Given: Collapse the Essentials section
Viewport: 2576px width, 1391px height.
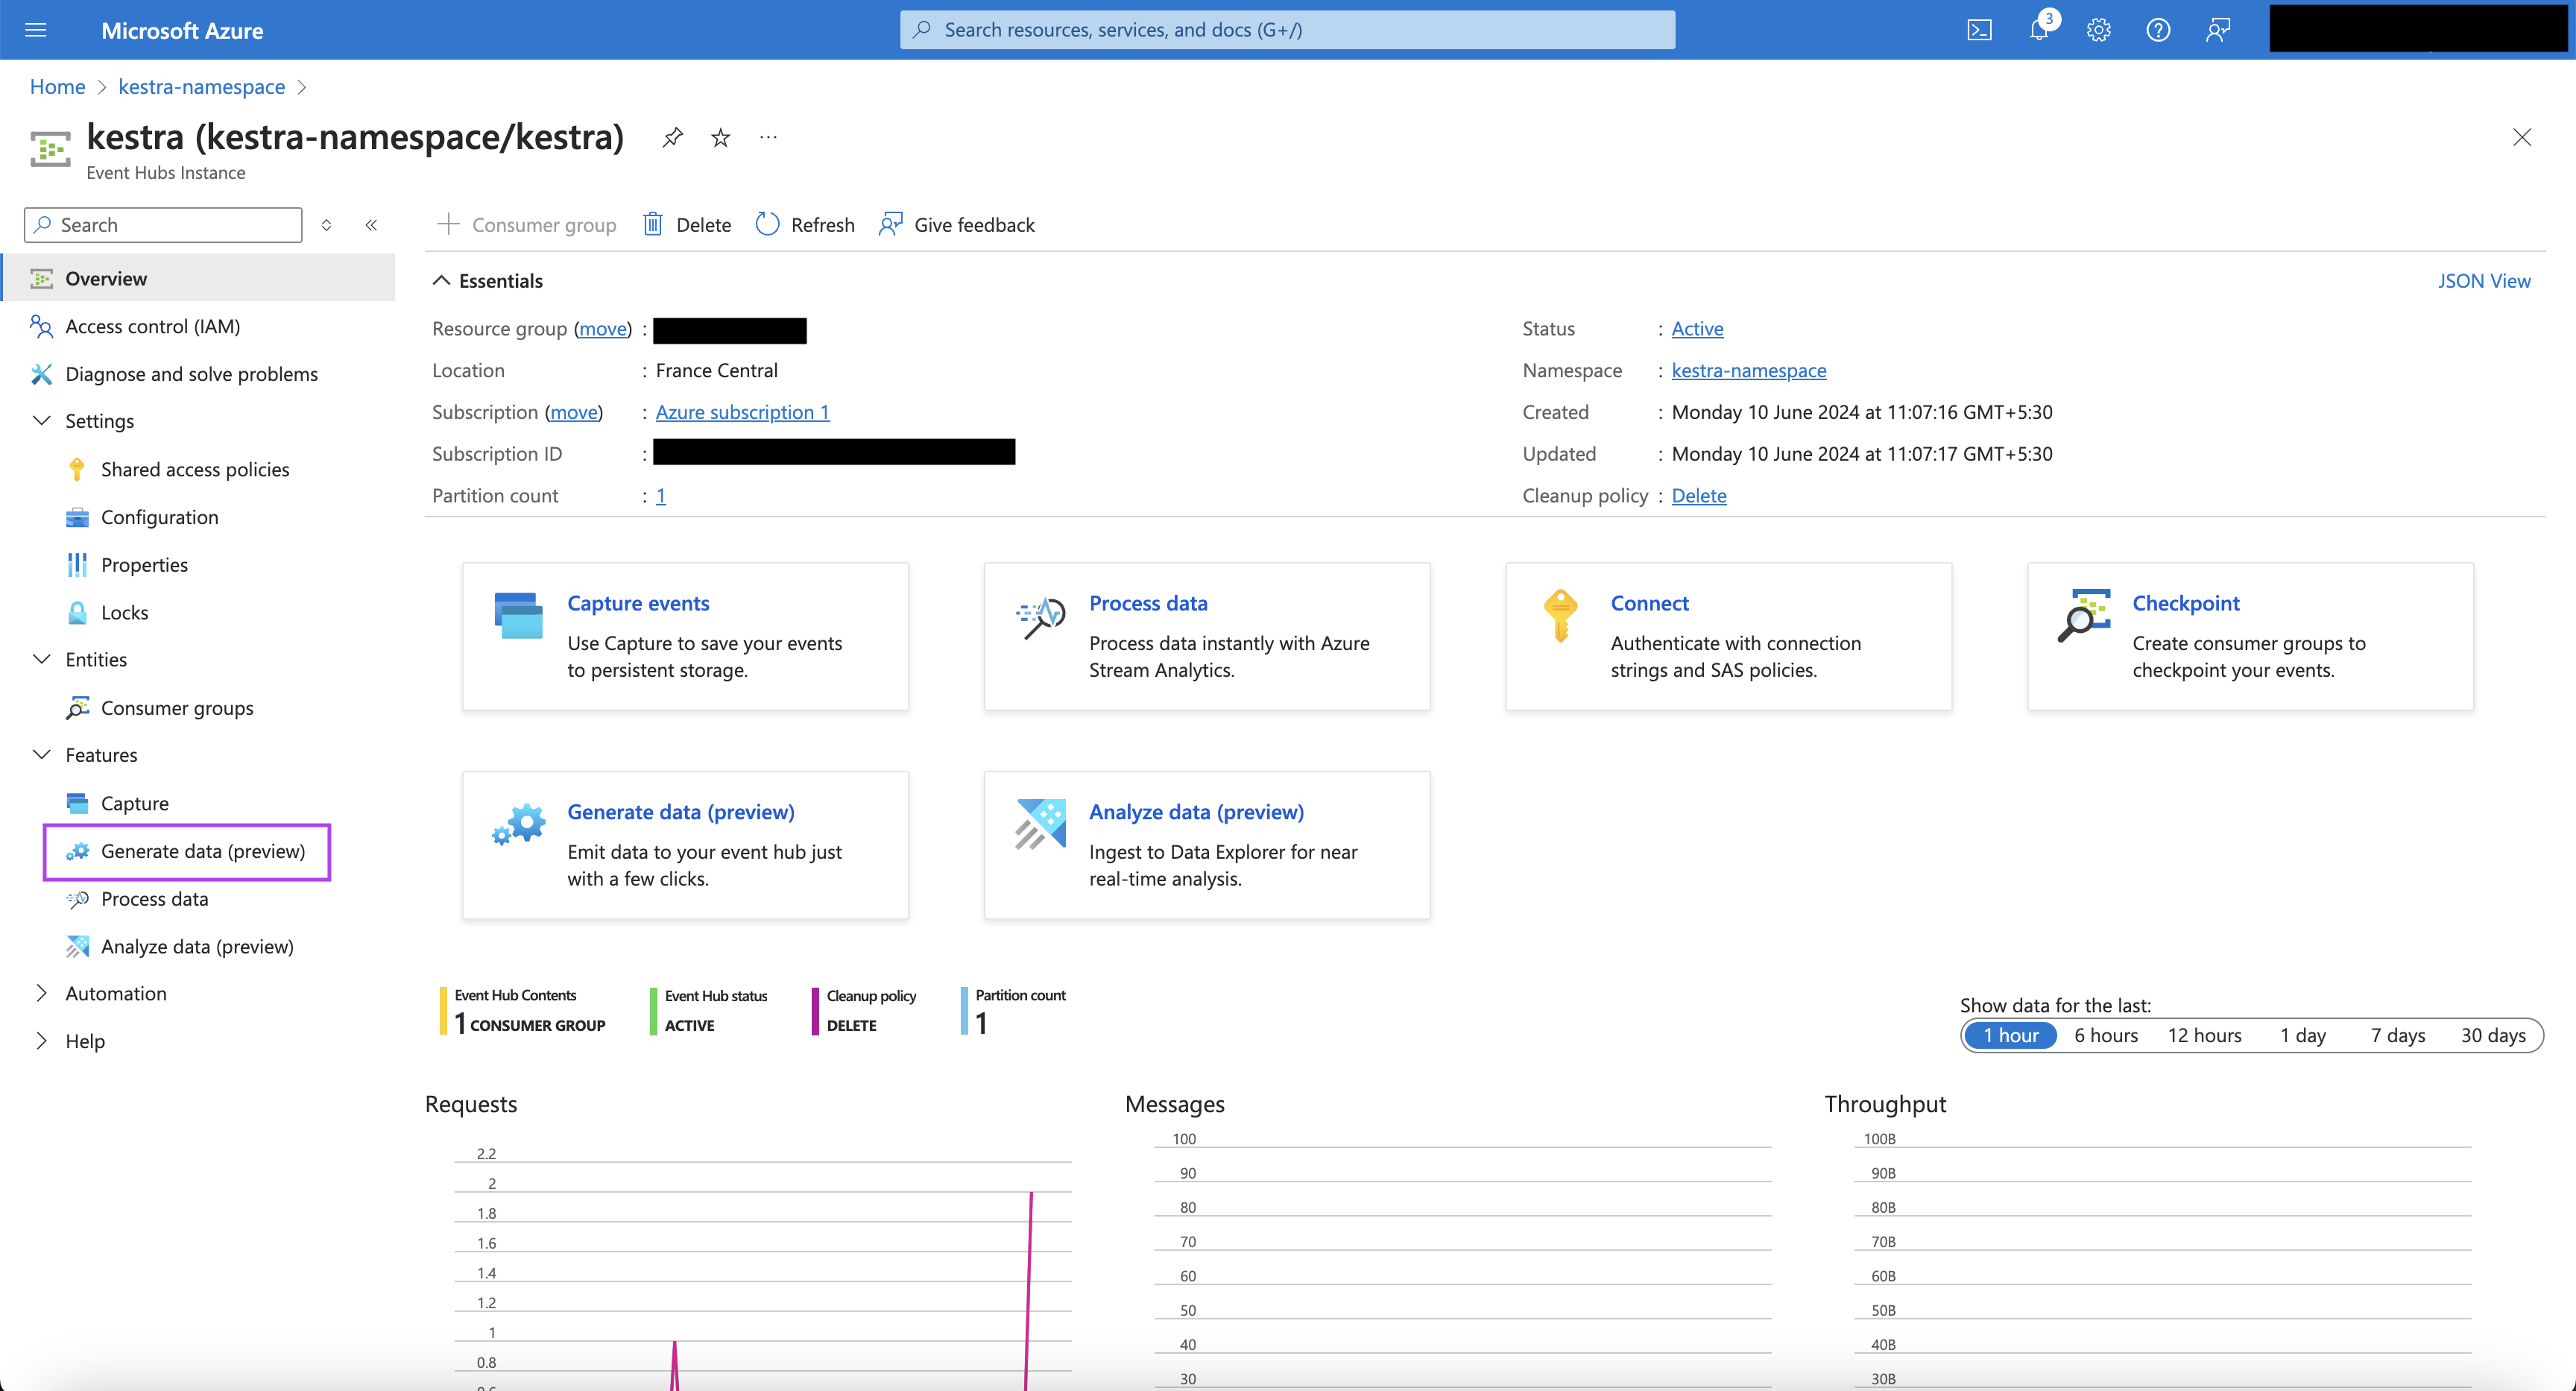Looking at the screenshot, I should [441, 281].
